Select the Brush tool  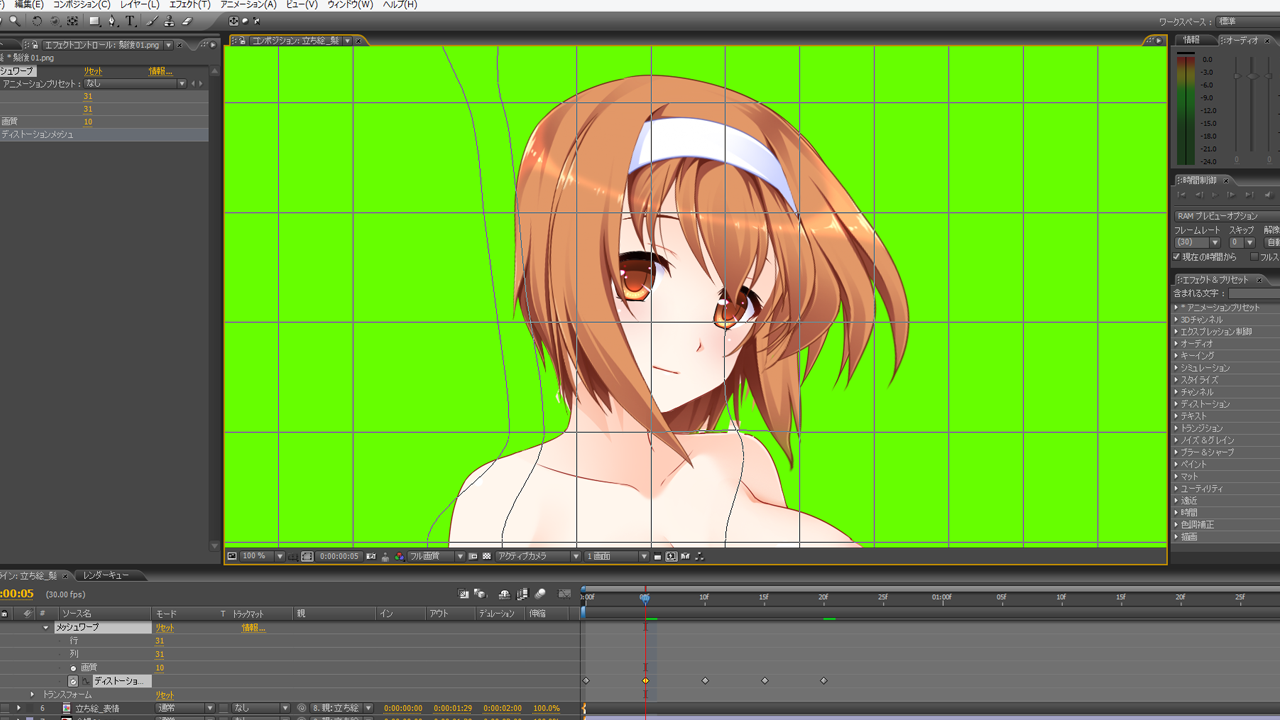point(152,20)
